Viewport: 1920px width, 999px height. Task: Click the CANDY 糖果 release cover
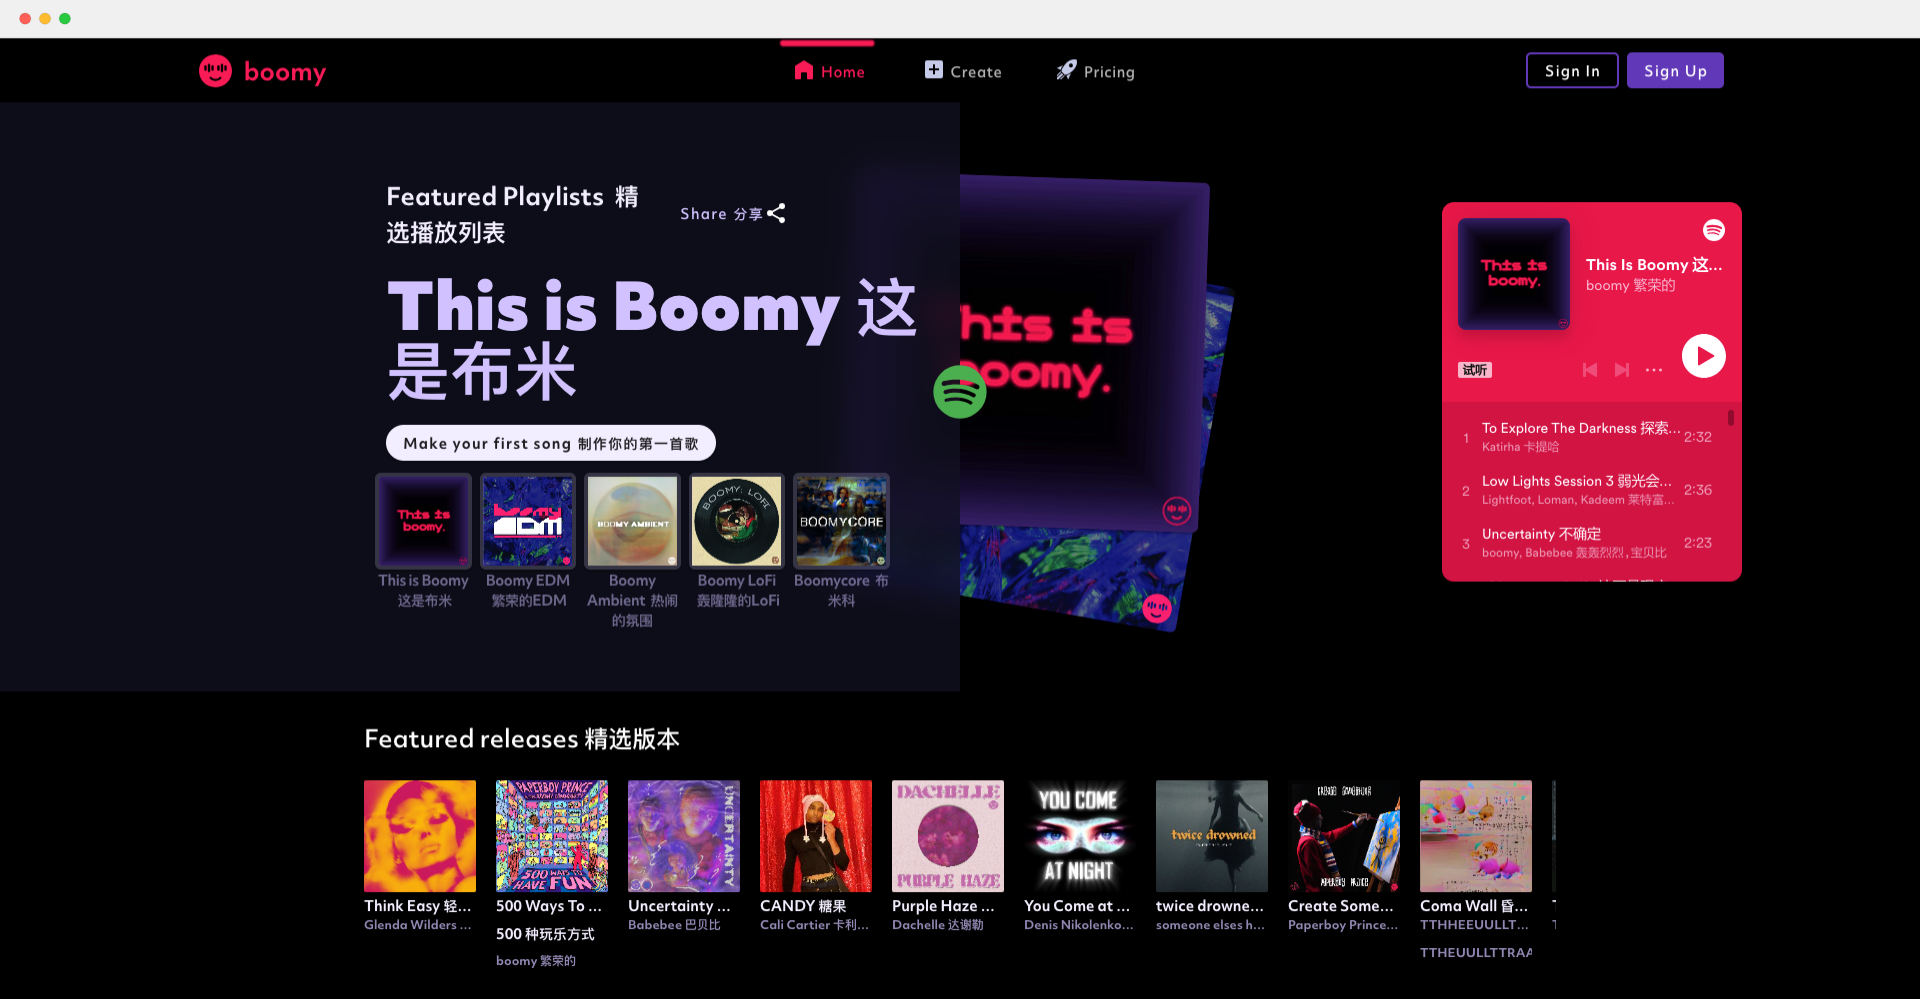815,836
